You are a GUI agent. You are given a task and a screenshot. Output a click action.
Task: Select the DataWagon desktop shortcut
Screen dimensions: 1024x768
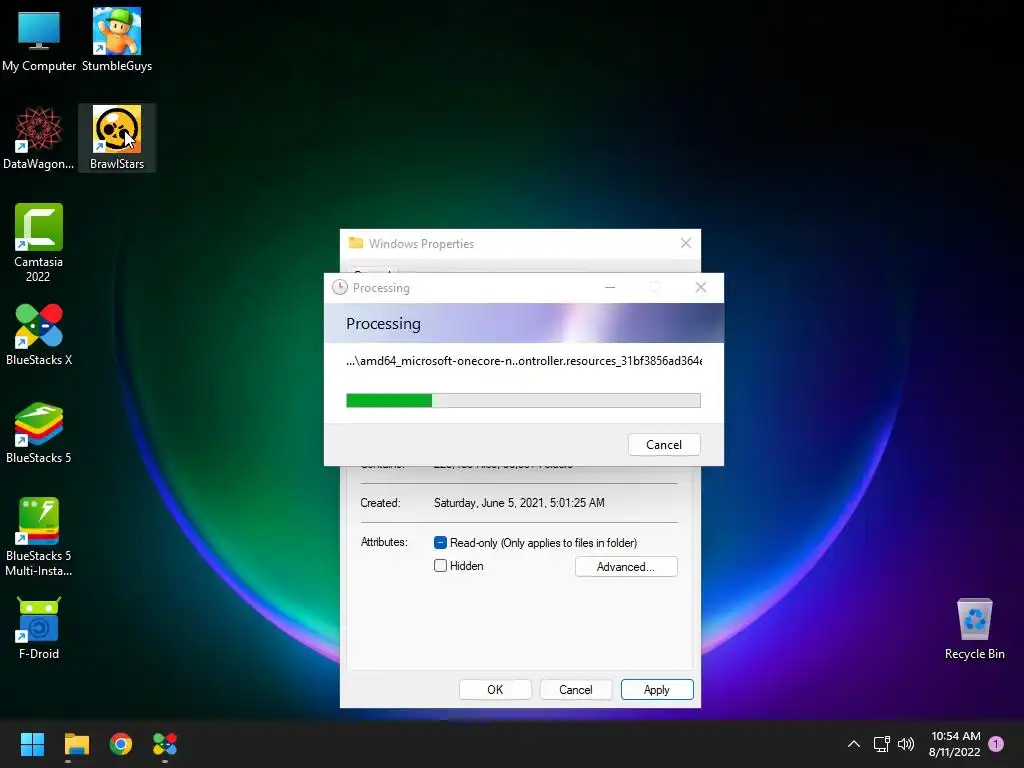point(39,138)
